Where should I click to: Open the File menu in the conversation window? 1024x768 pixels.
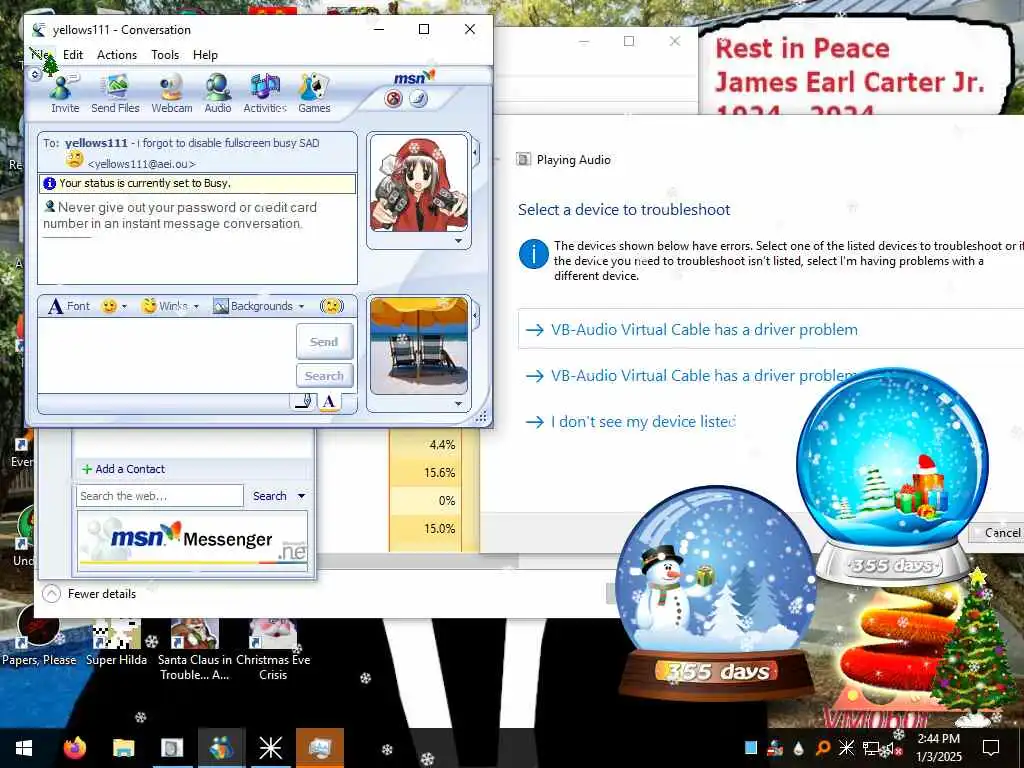pos(40,55)
